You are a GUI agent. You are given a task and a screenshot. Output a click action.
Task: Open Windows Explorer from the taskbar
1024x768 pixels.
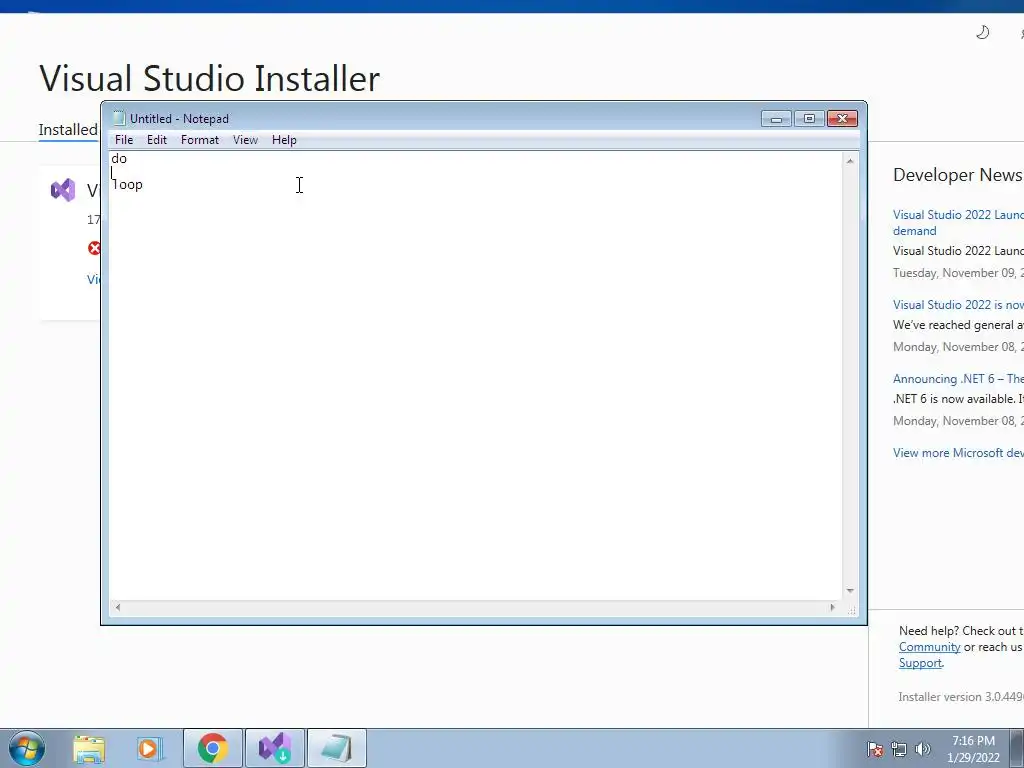pos(89,748)
